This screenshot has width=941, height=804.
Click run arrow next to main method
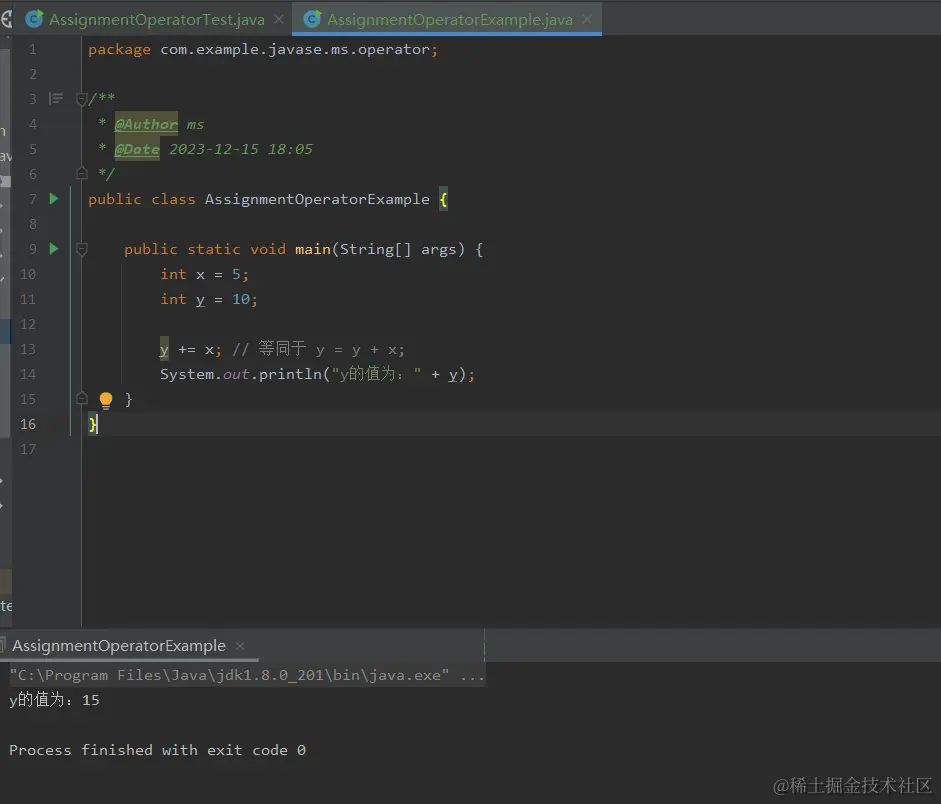pyautogui.click(x=53, y=248)
